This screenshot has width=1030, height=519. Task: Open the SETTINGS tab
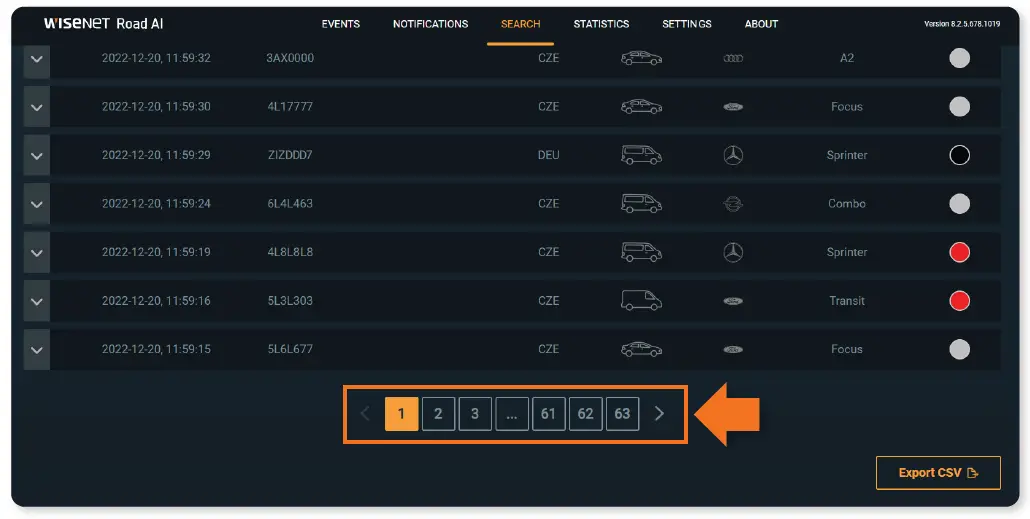[686, 24]
